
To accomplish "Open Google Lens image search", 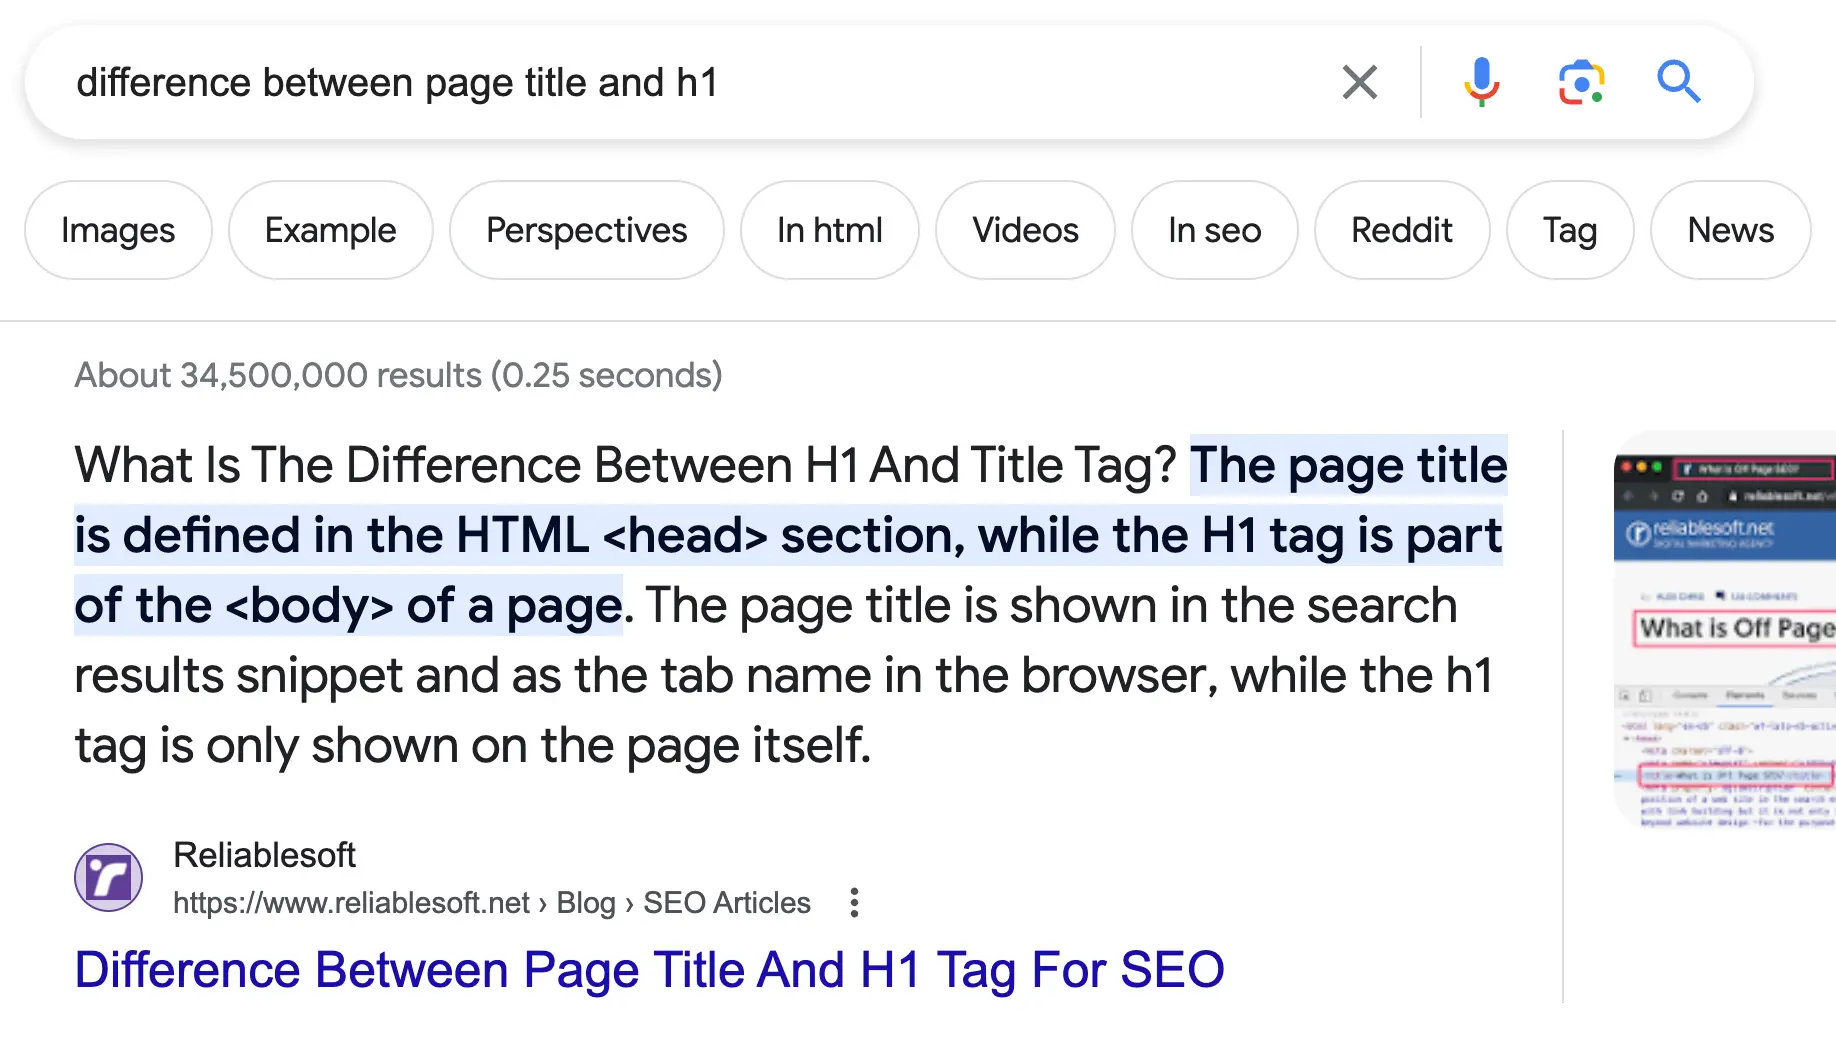I will tap(1581, 82).
